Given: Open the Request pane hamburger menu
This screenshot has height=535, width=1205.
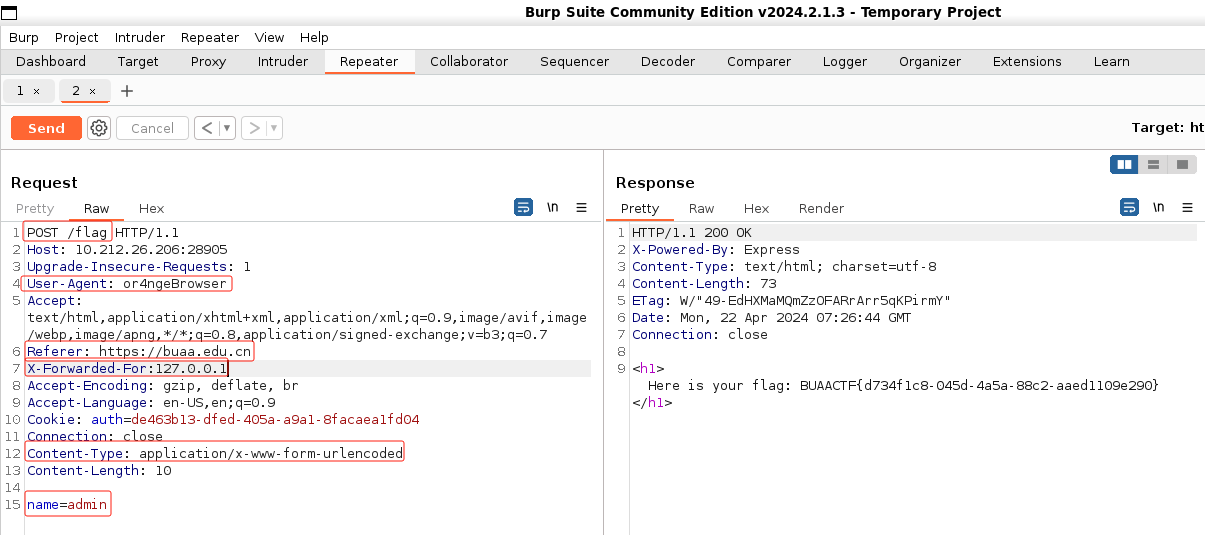Looking at the screenshot, I should tap(581, 208).
